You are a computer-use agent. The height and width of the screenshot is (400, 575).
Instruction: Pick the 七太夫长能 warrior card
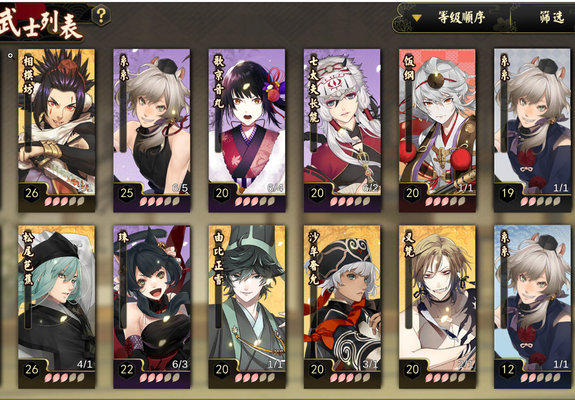point(343,130)
